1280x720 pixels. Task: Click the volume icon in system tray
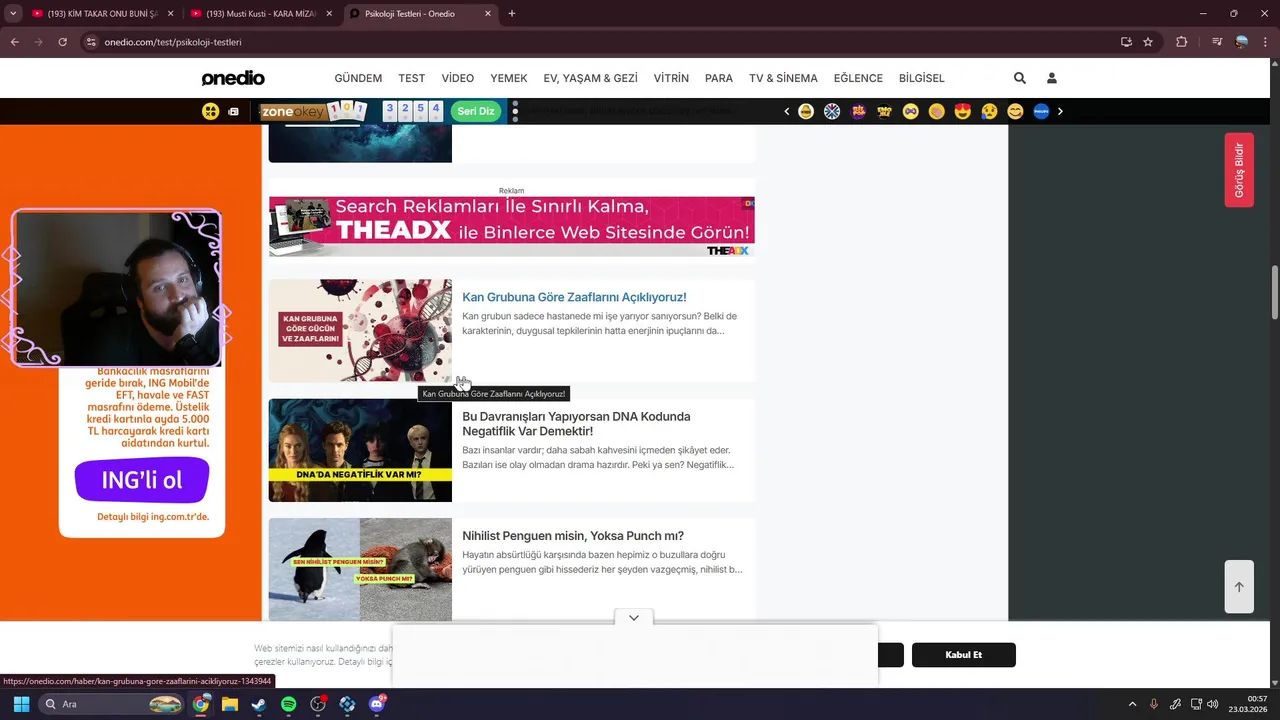pyautogui.click(x=1213, y=704)
